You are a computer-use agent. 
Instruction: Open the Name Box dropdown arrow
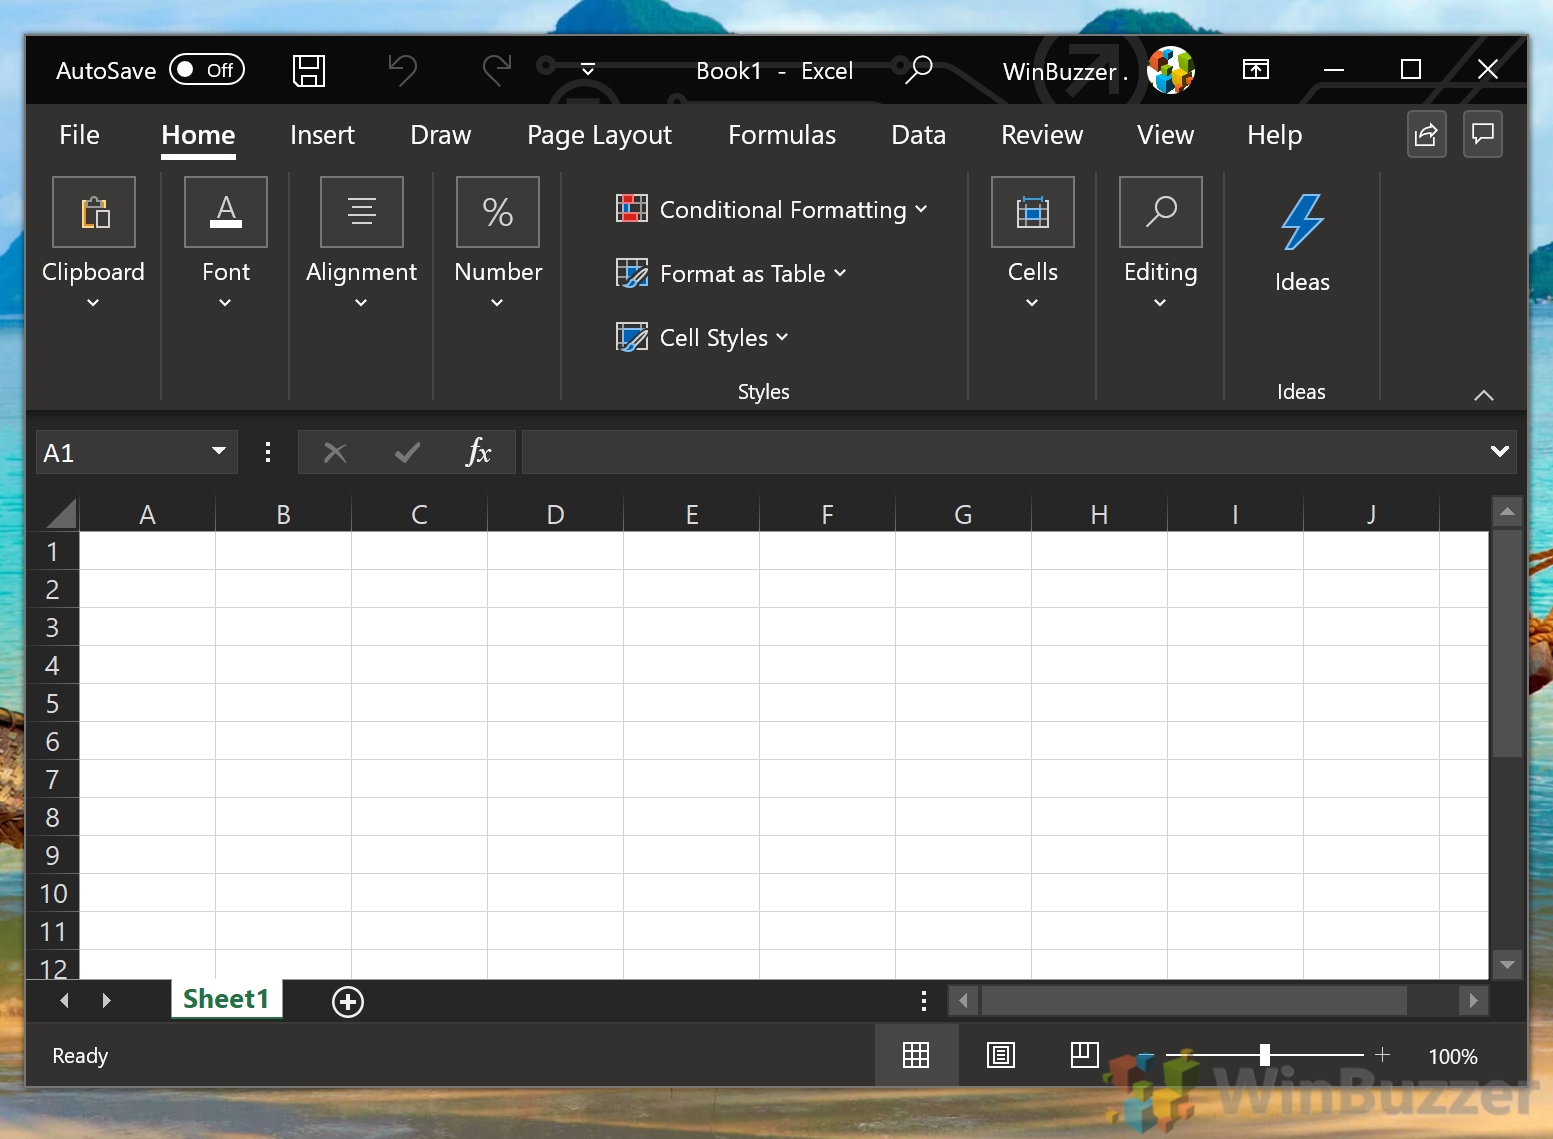[x=219, y=452]
